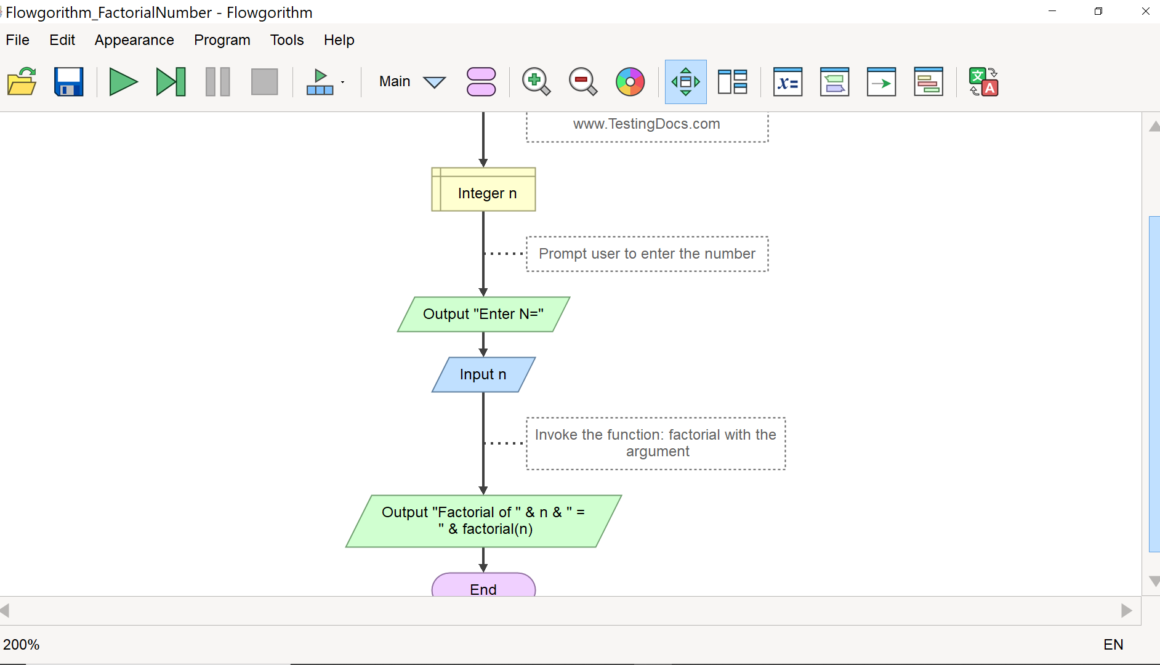1160x665 pixels.
Task: Open the Appearance menu
Action: coord(134,40)
